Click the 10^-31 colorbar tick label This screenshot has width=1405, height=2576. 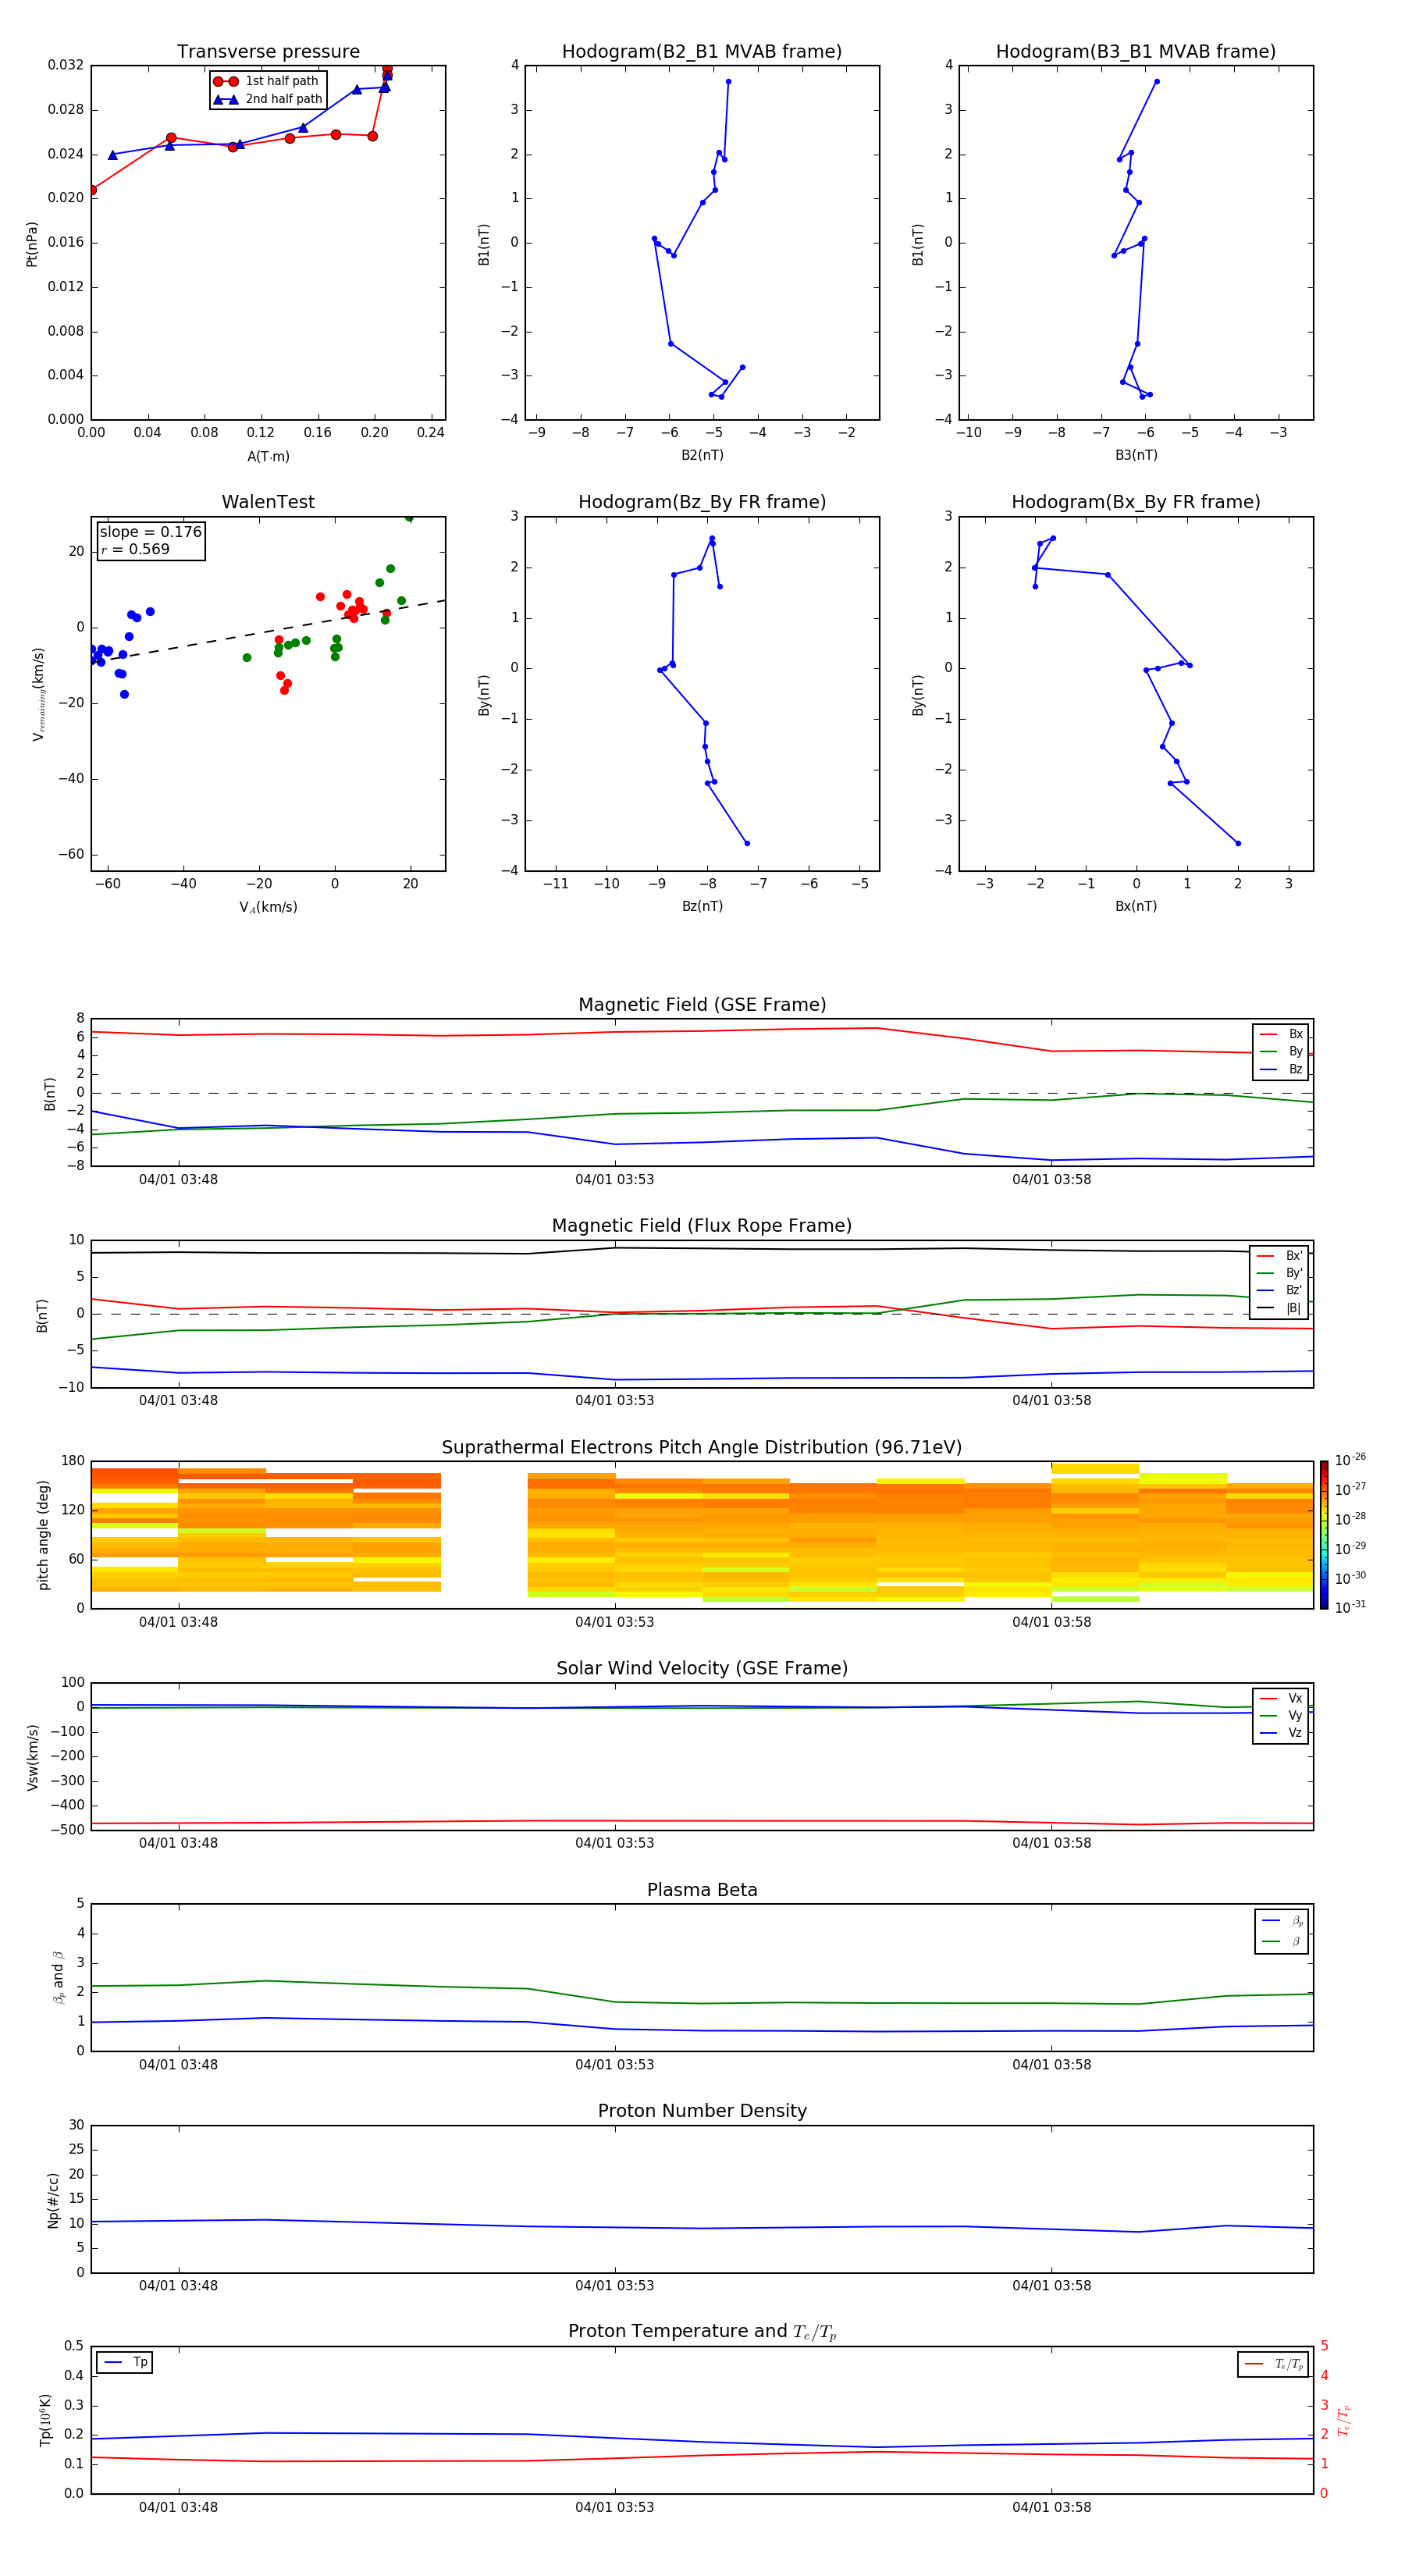pos(1350,1607)
